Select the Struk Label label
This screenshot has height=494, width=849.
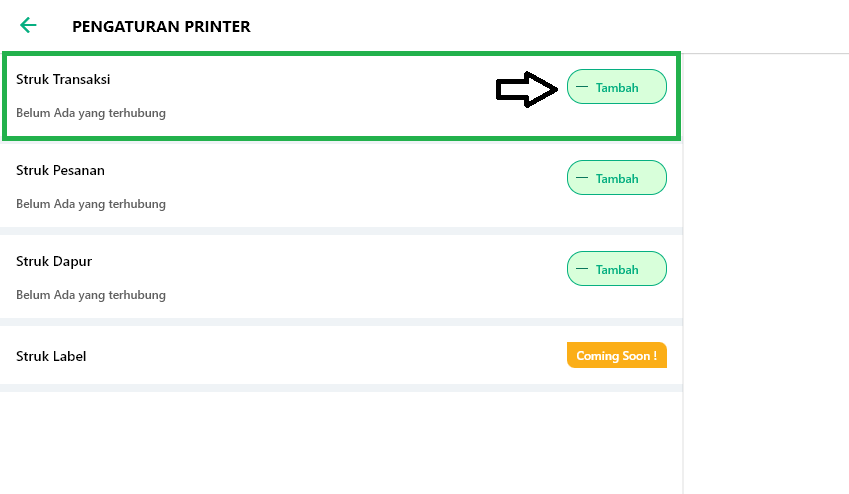pyautogui.click(x=51, y=356)
